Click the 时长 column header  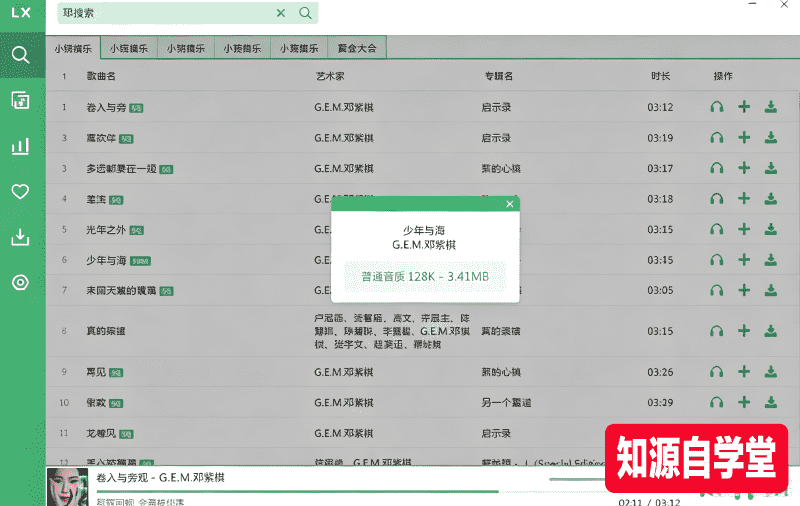tap(660, 76)
